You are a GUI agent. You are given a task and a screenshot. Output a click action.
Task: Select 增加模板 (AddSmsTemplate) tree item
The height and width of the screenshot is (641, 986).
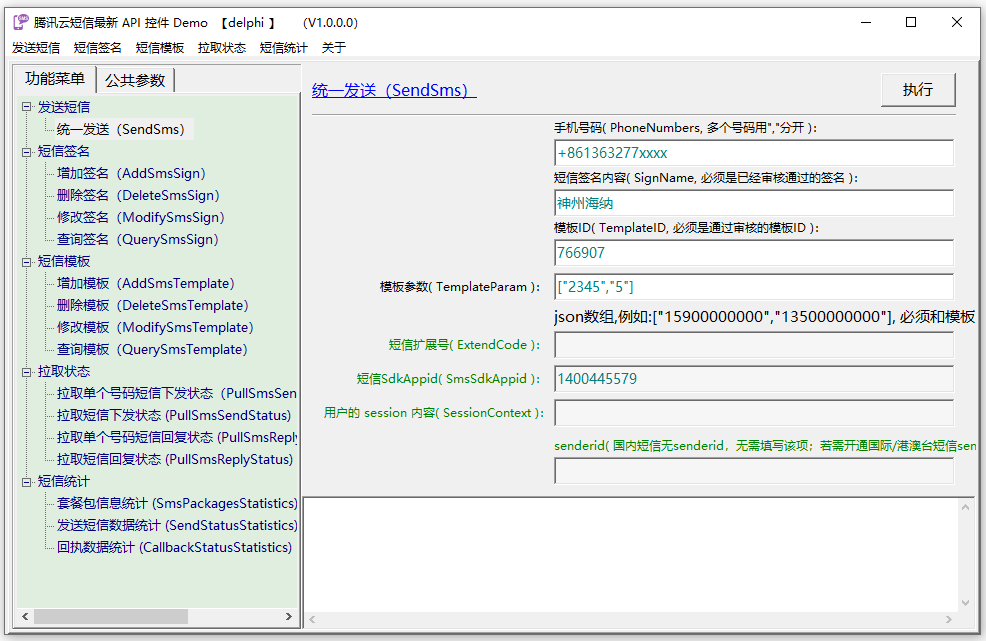(x=145, y=284)
